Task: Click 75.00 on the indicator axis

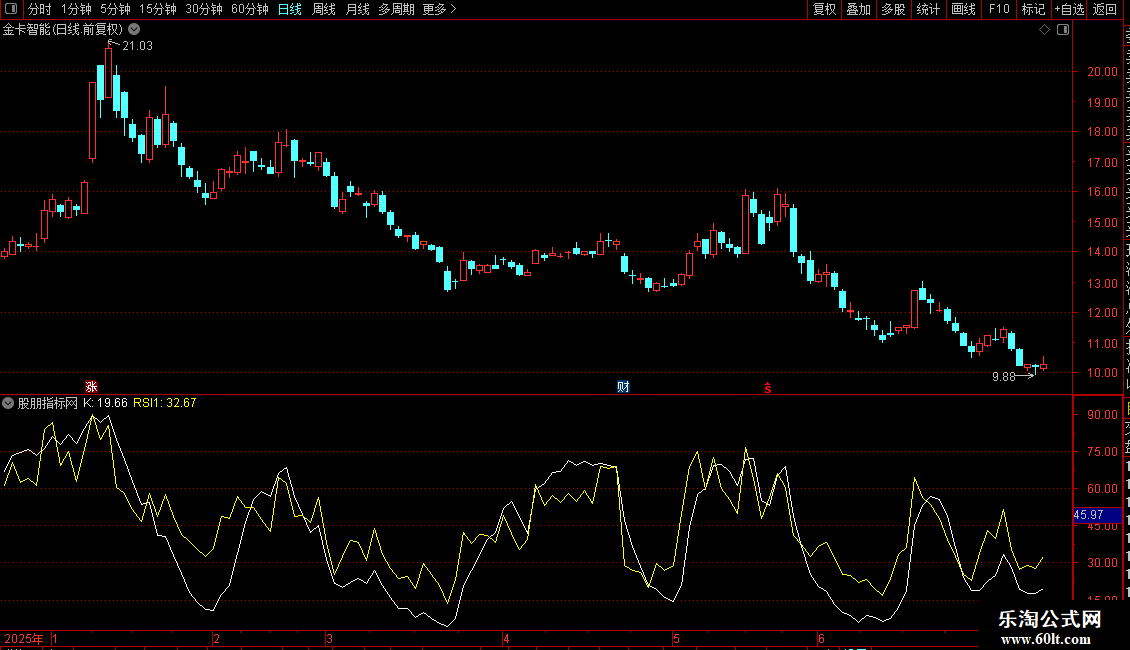Action: click(1103, 452)
